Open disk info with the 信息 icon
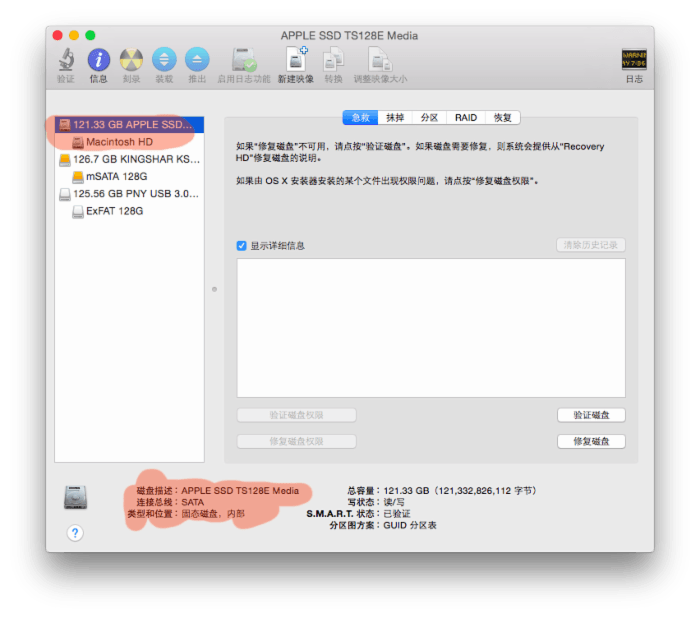This screenshot has height=618, width=700. [98, 60]
